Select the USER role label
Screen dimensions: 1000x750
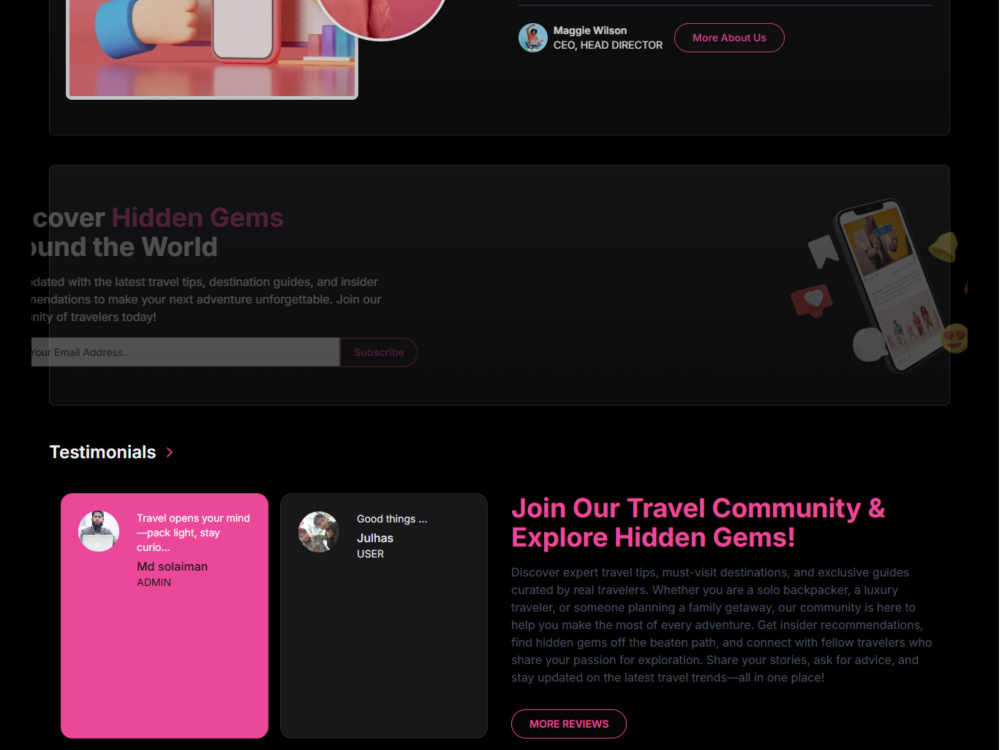pos(371,554)
